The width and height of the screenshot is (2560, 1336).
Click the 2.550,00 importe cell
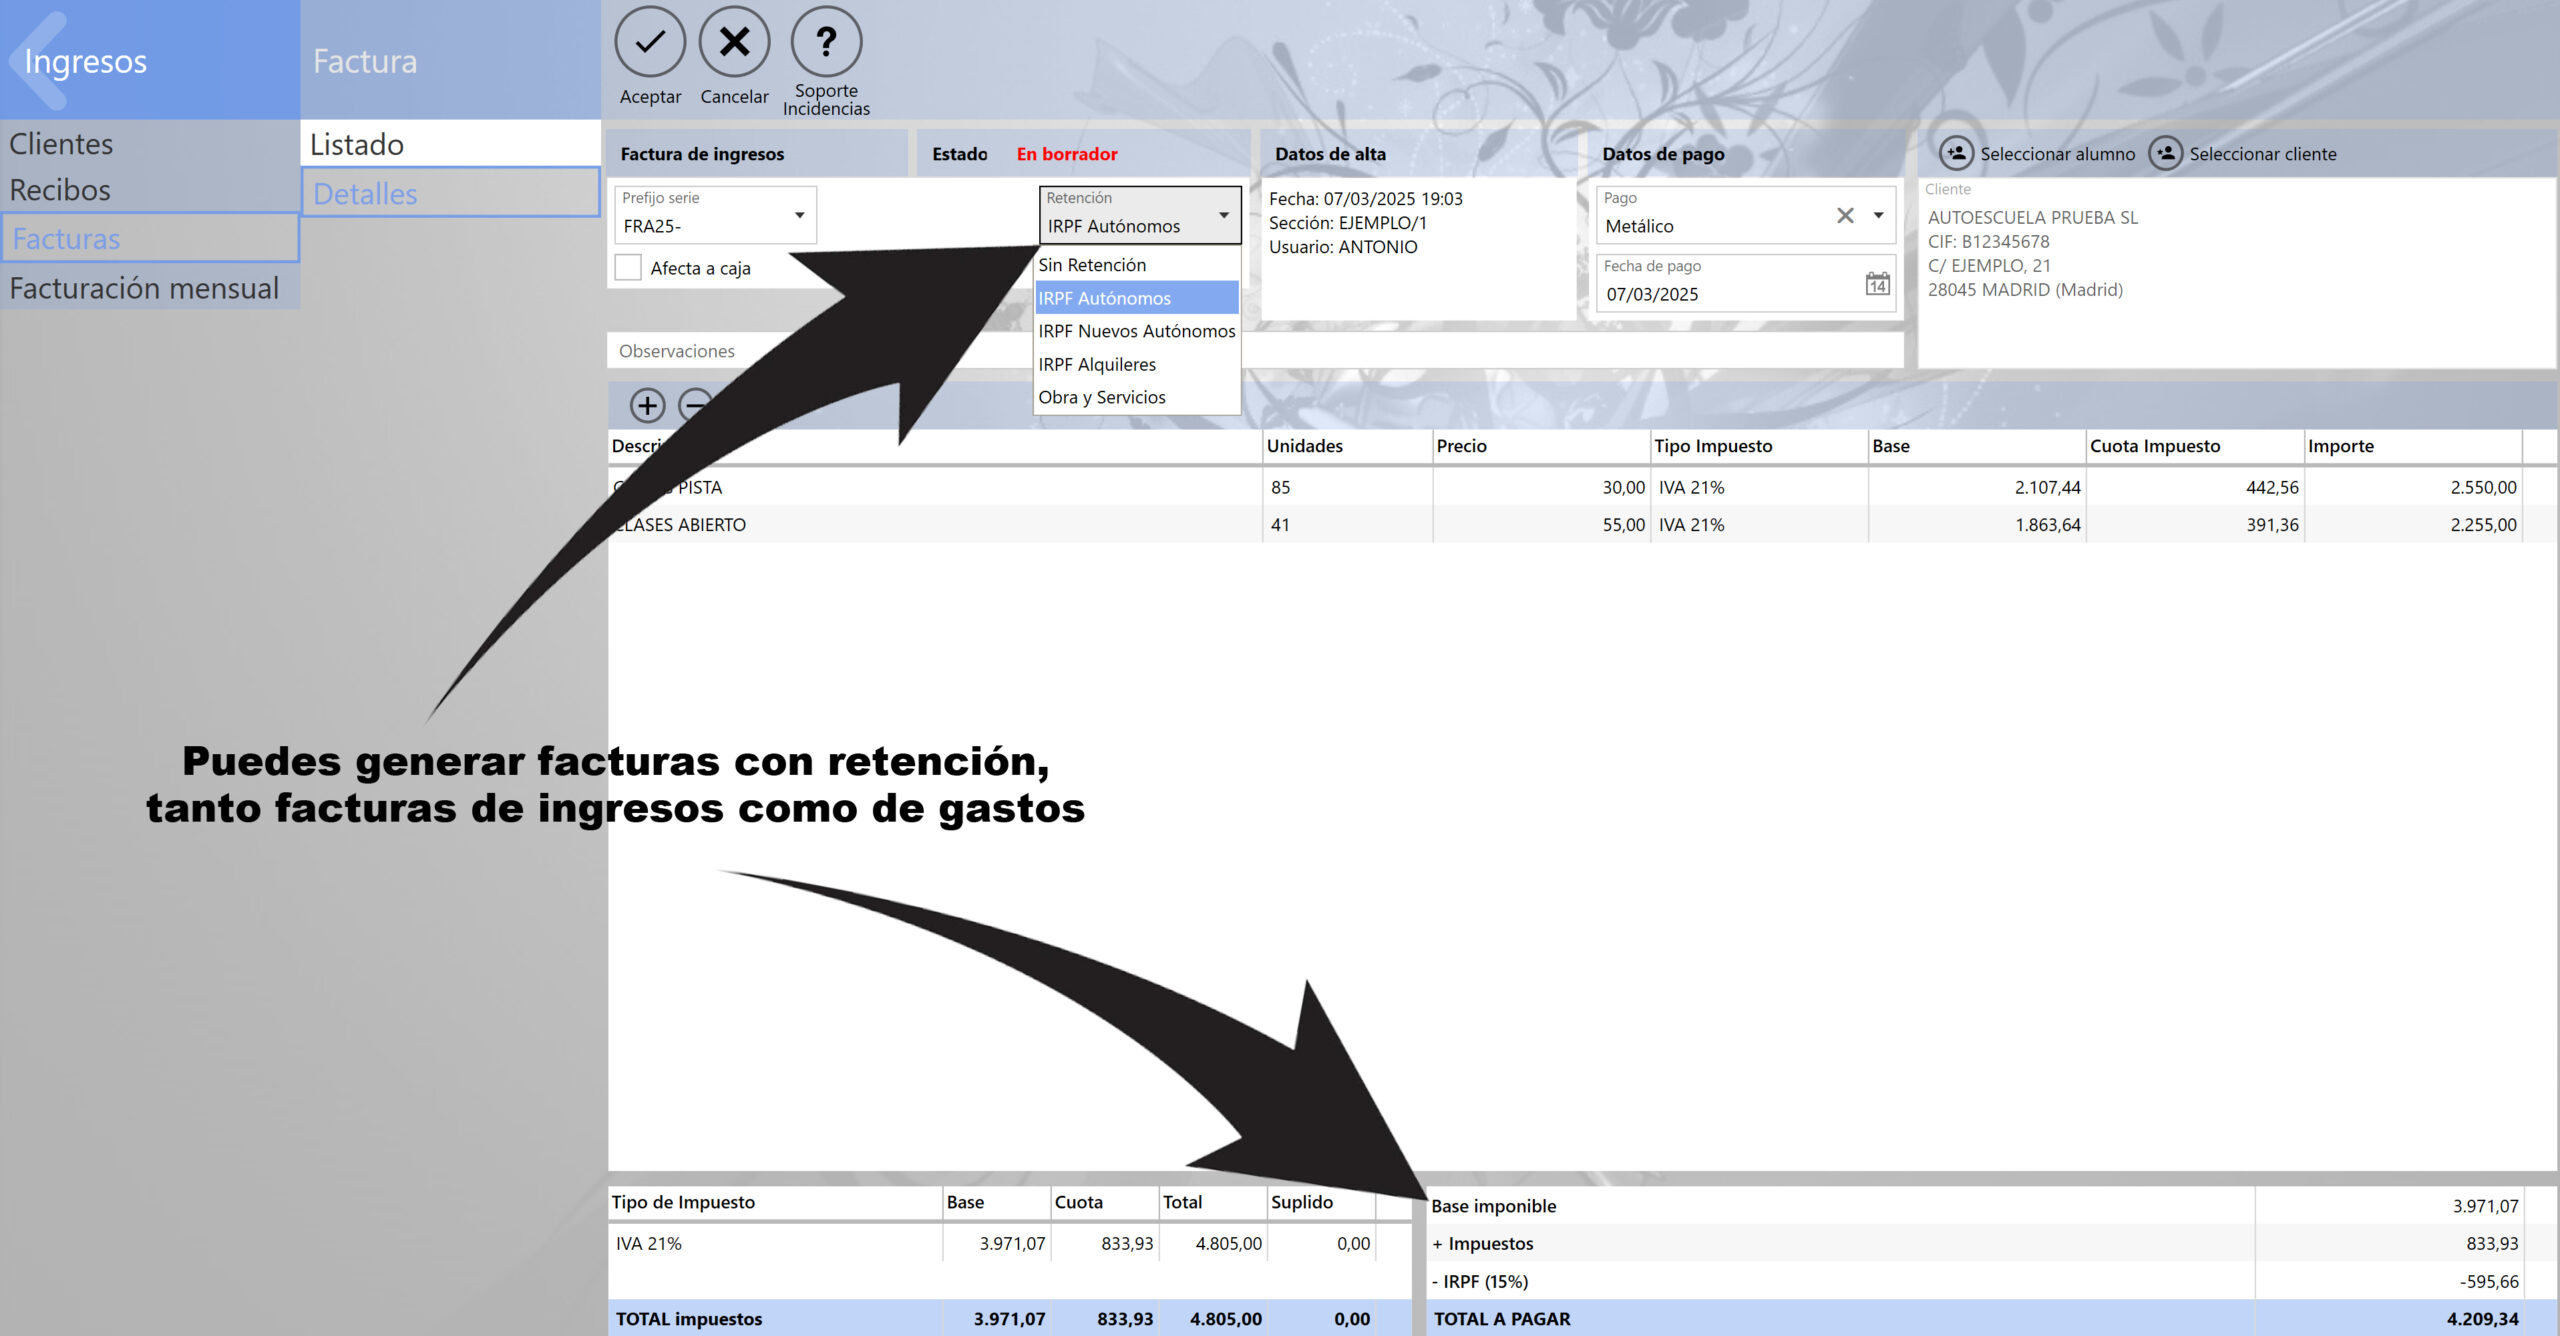point(2413,487)
